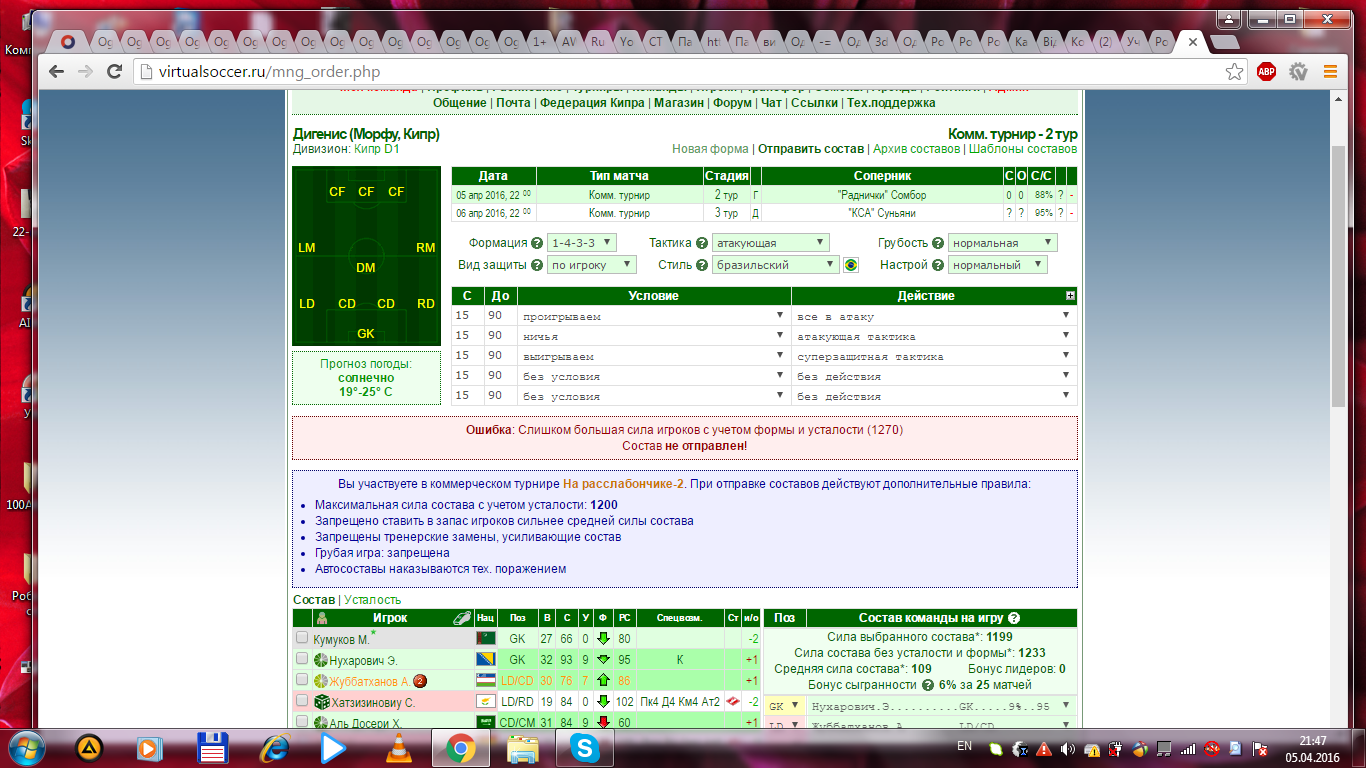Click the help icon next to Настрой
This screenshot has width=1366, height=768.
[x=938, y=265]
